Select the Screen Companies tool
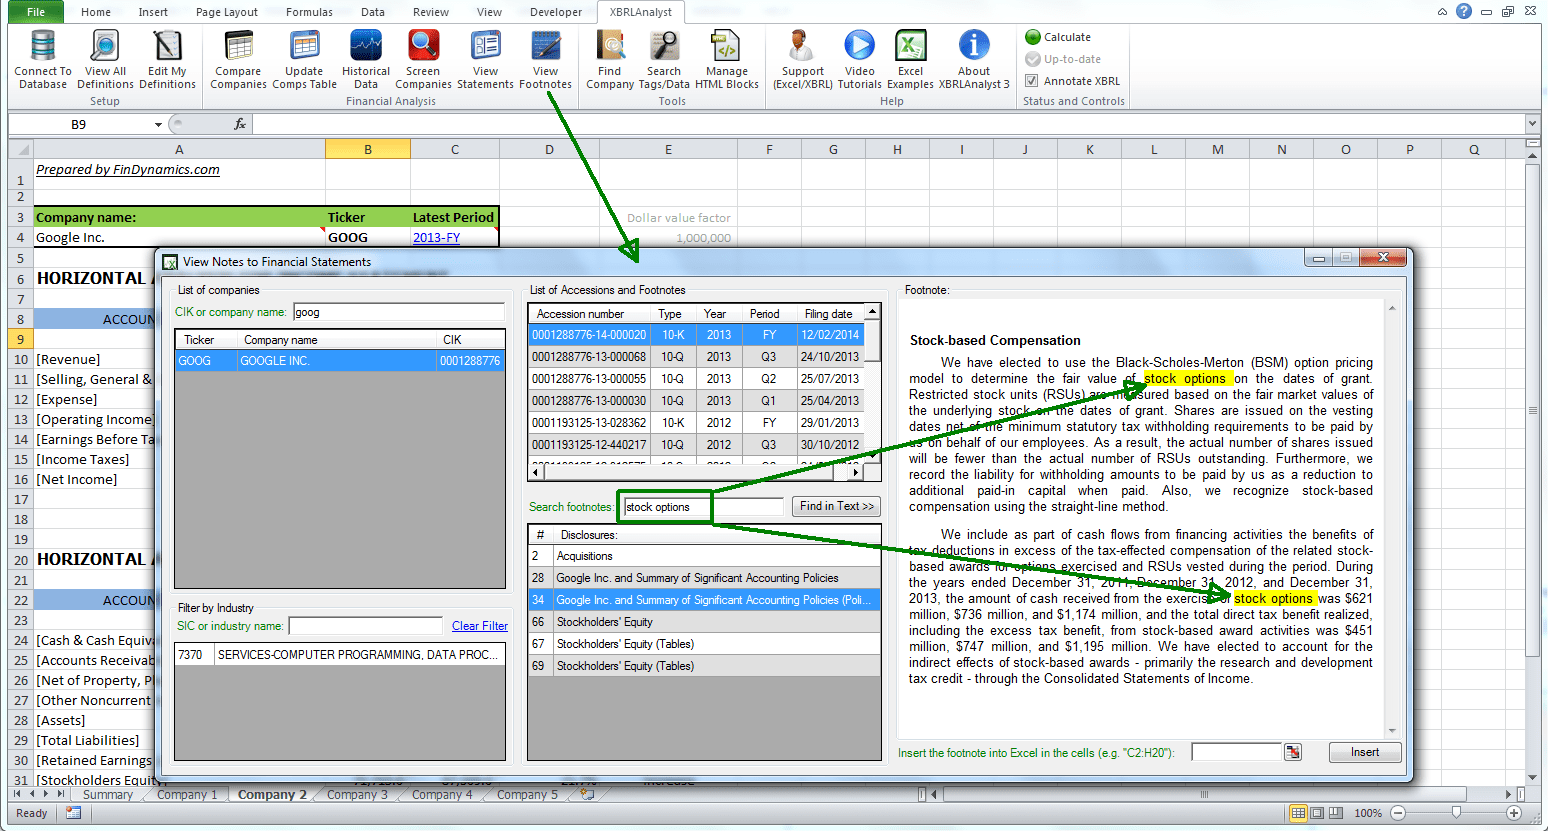The height and width of the screenshot is (831, 1548). pos(422,58)
